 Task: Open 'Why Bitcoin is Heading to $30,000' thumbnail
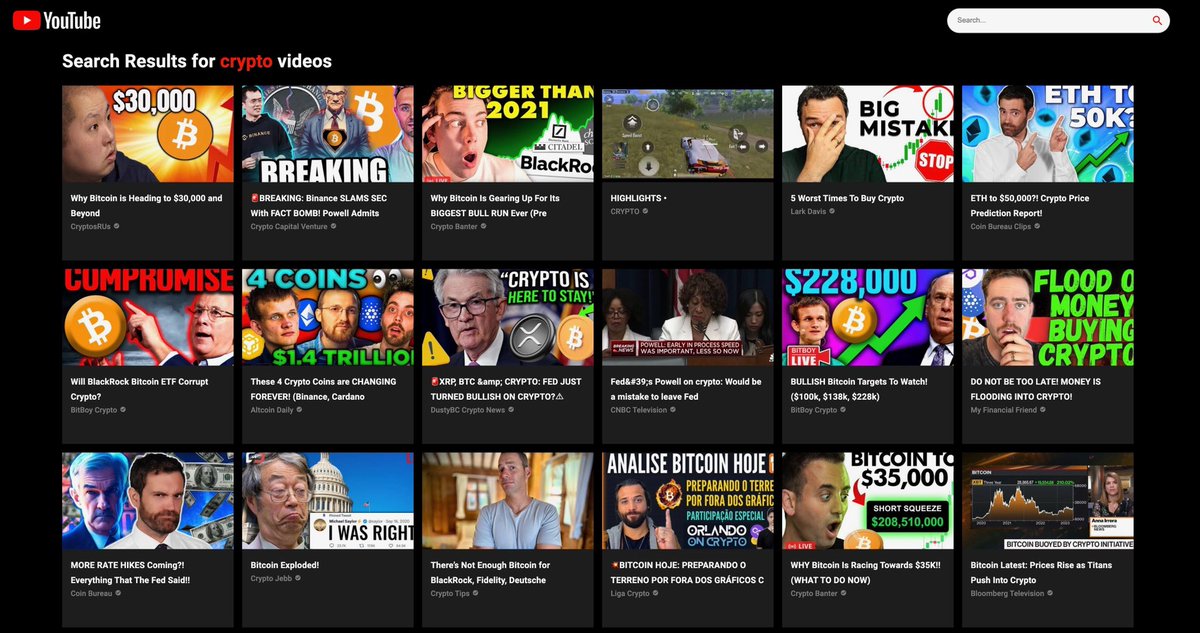pyautogui.click(x=147, y=133)
